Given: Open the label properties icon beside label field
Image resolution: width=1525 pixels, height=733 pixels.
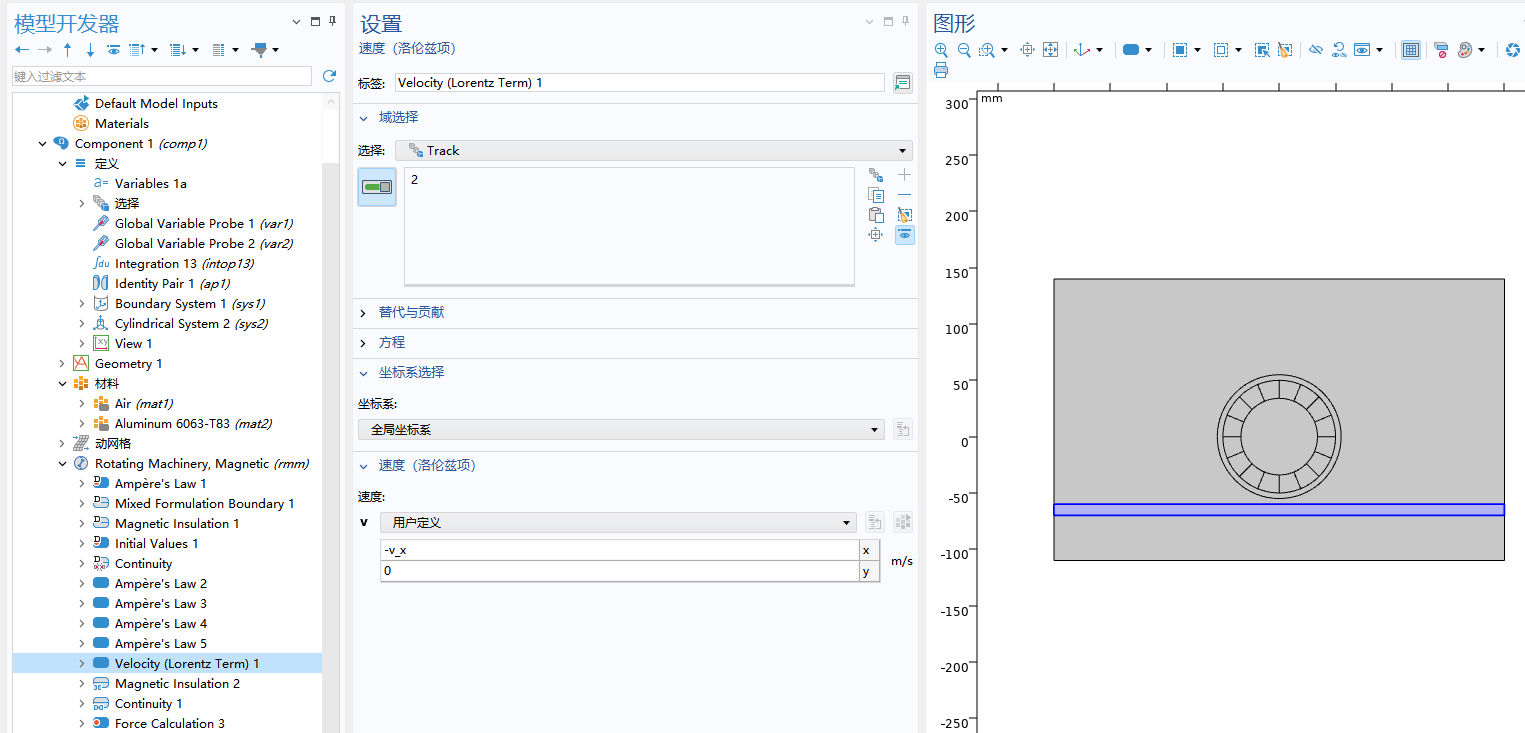Looking at the screenshot, I should pos(903,83).
